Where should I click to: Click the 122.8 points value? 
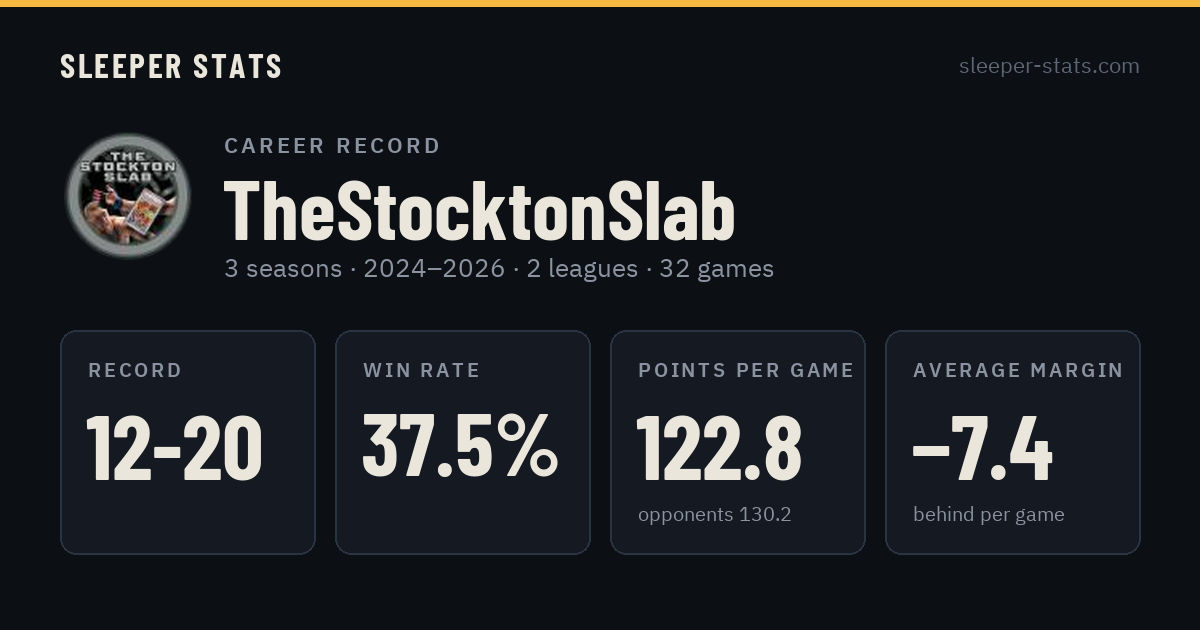(719, 448)
